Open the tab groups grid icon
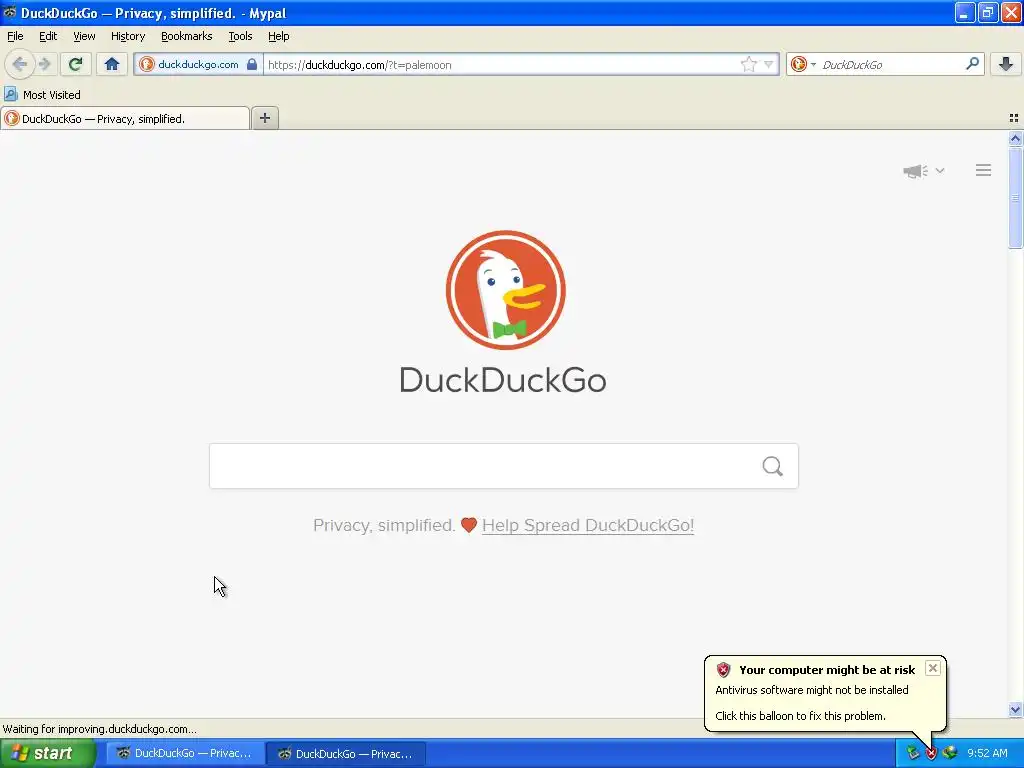Image resolution: width=1024 pixels, height=768 pixels. [x=1014, y=118]
